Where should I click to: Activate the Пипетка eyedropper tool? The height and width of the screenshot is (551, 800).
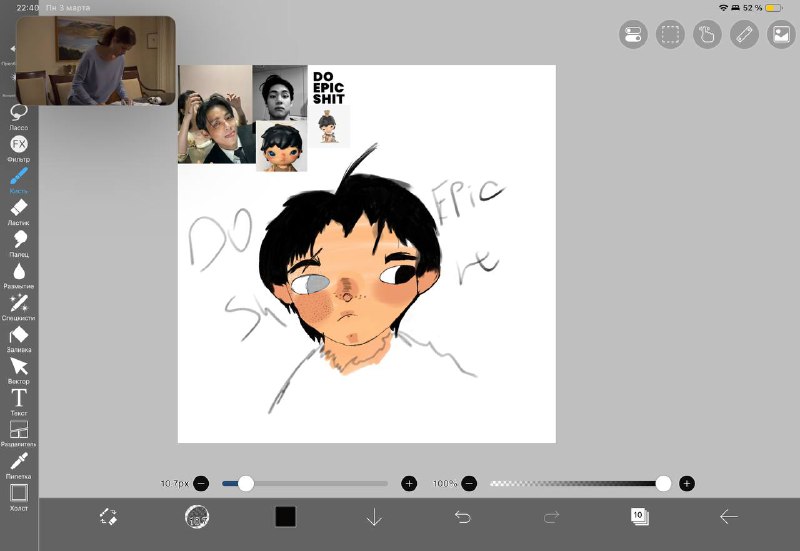(18, 462)
